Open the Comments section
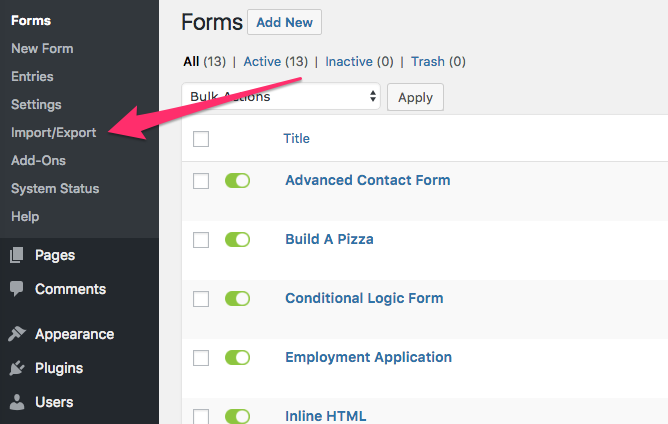This screenshot has width=668, height=424. [70, 289]
